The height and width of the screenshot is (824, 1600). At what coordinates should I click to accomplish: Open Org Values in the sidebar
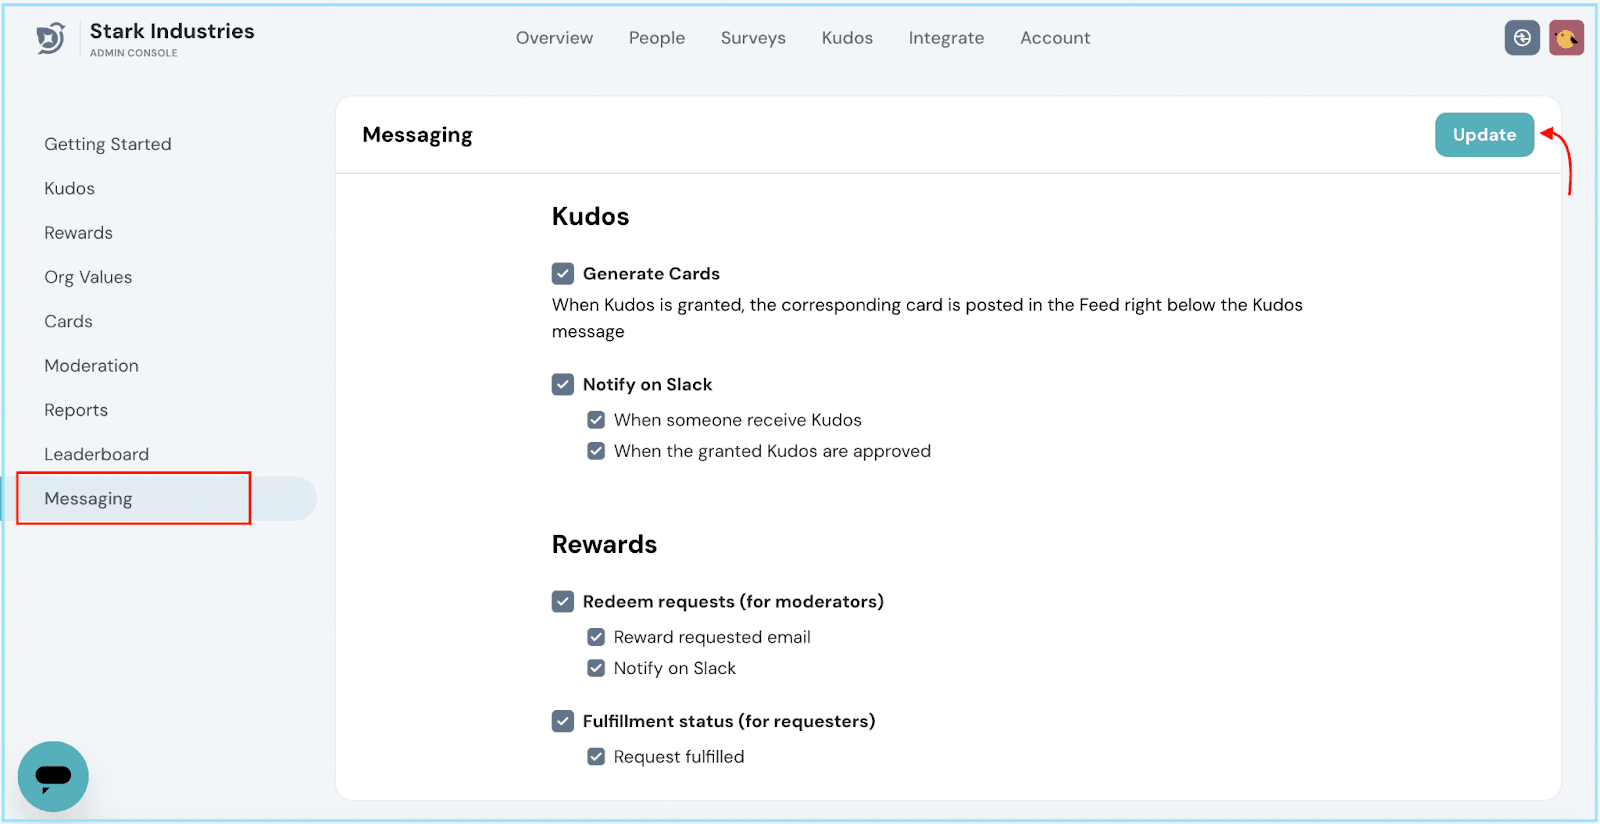click(88, 277)
